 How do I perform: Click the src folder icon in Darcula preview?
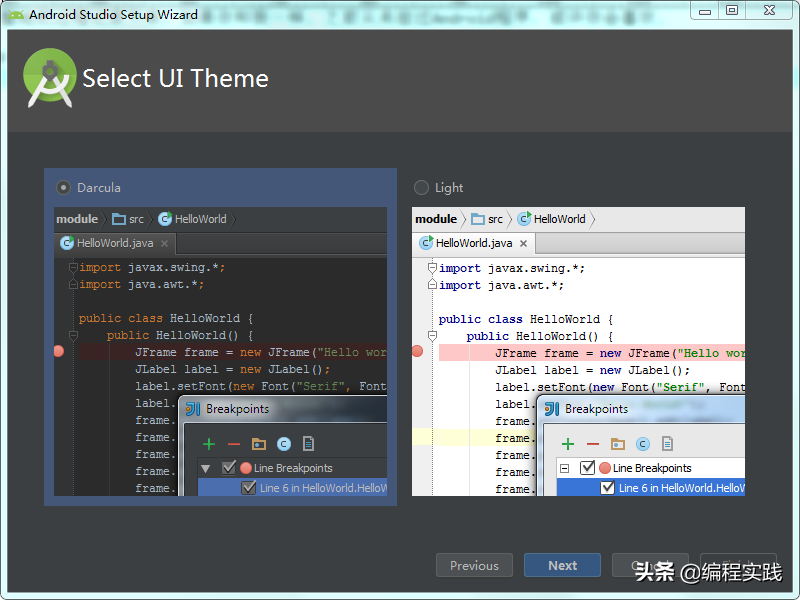119,219
